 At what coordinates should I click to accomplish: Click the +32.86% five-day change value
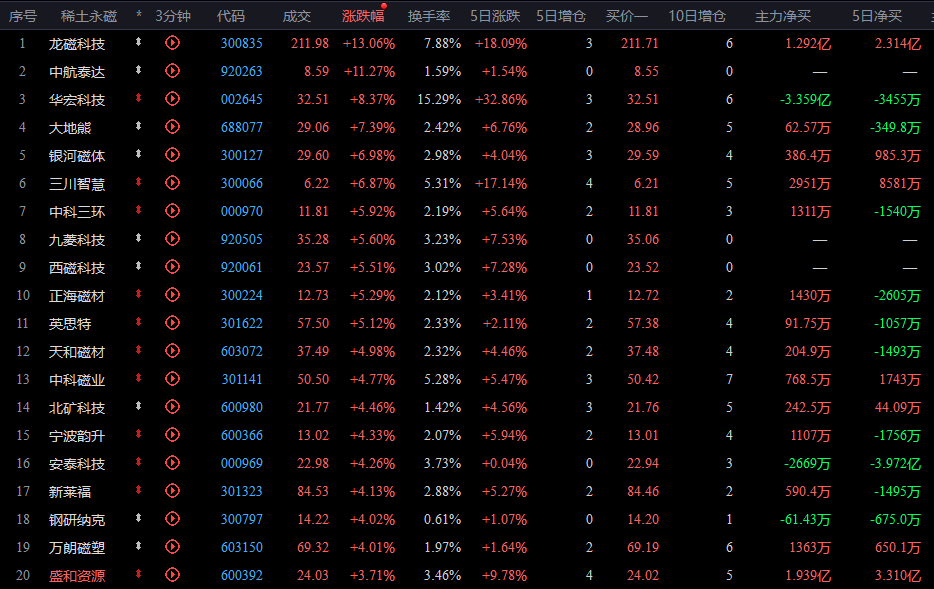[501, 99]
